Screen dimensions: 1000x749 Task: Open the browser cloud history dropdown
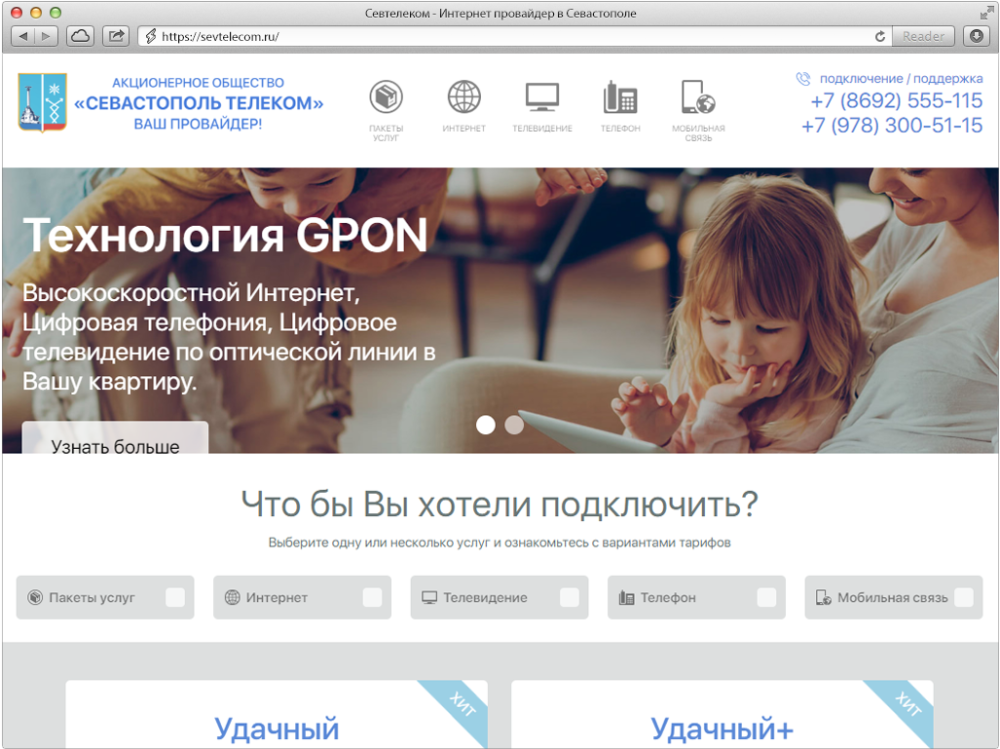click(79, 35)
